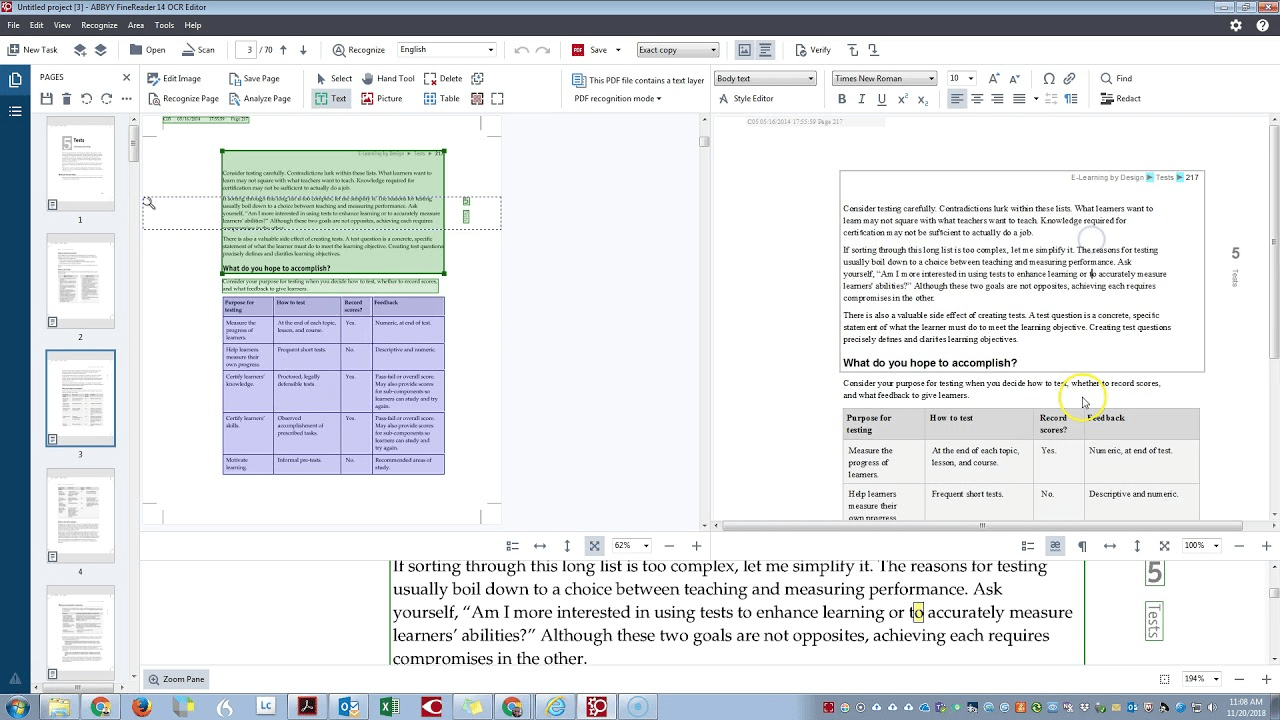
Task: Toggle image pane view button
Action: 744,50
